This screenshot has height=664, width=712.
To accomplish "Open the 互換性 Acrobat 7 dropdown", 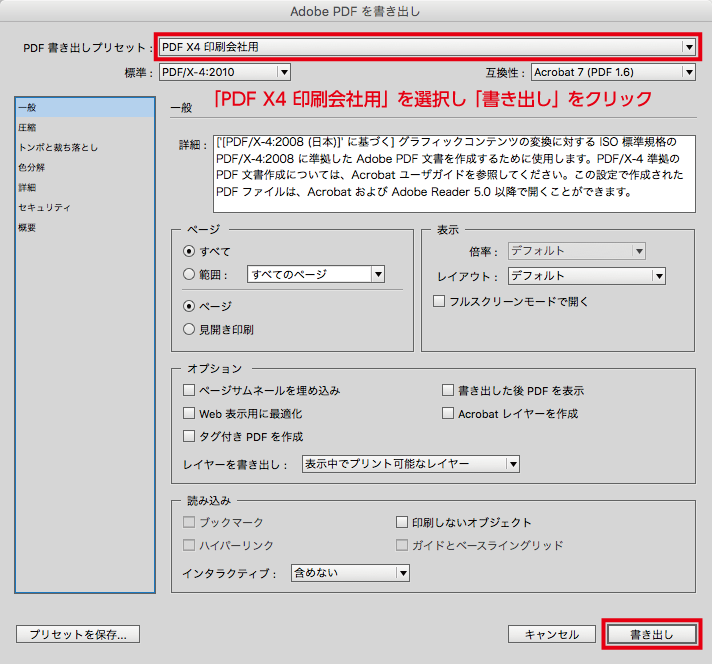I will point(613,72).
